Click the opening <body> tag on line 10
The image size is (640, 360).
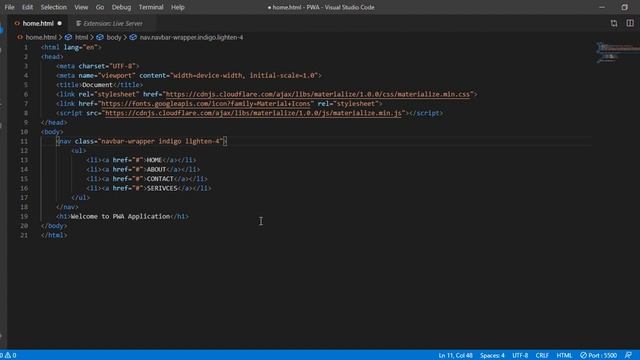(x=52, y=132)
